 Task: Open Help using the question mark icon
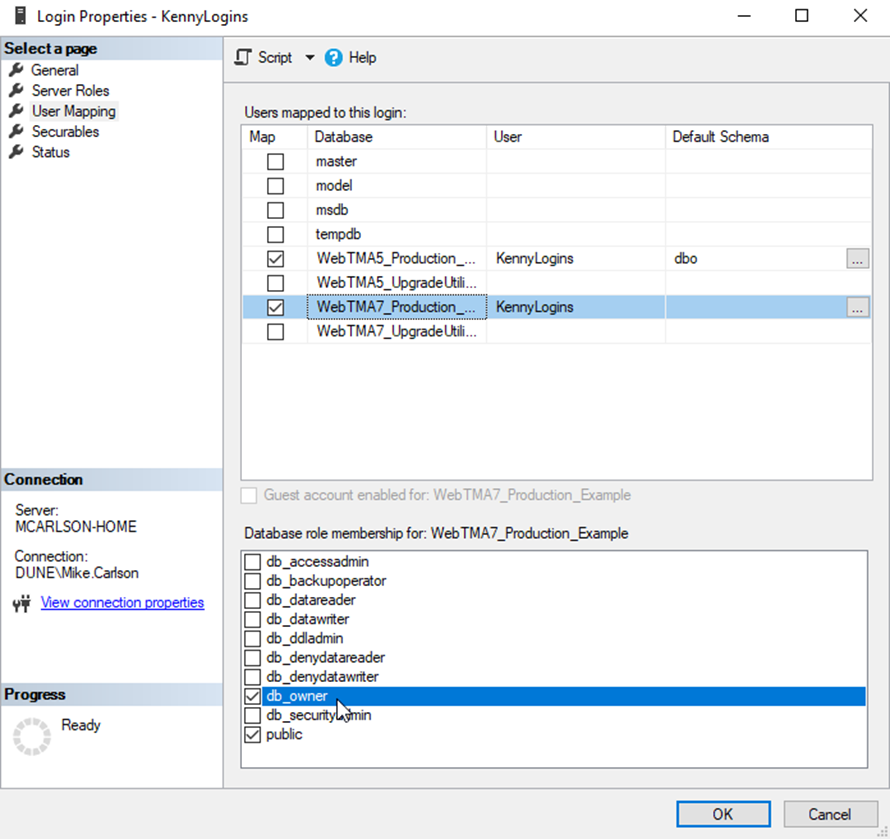point(332,57)
